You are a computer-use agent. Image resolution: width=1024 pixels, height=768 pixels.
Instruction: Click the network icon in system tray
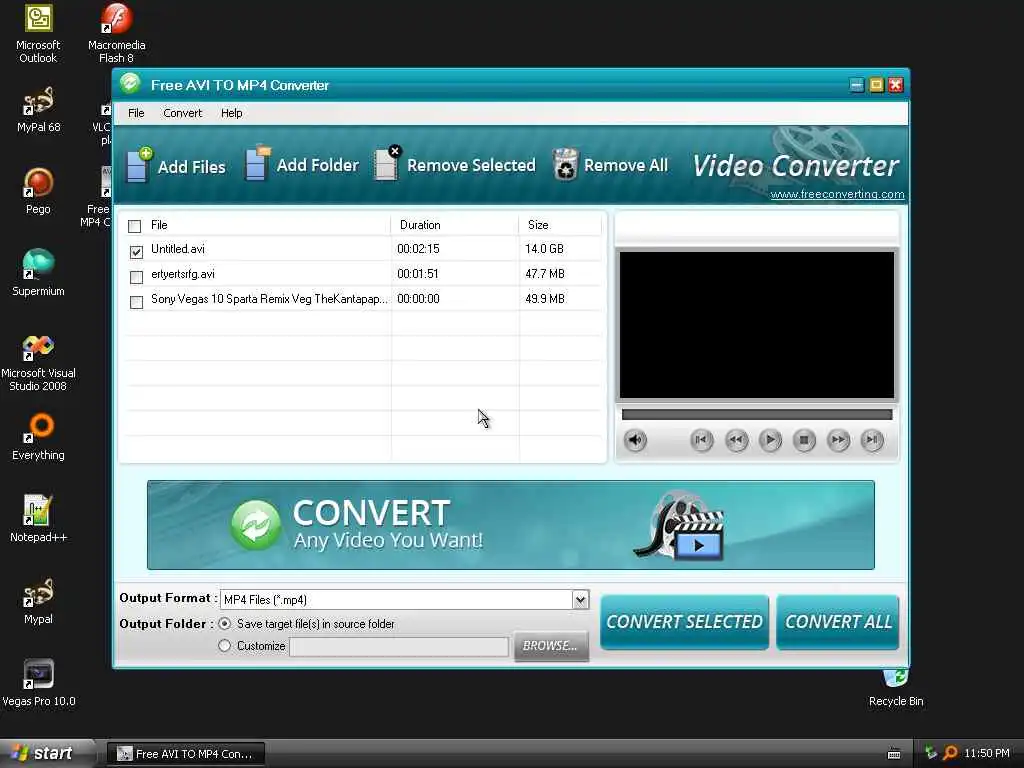click(931, 753)
